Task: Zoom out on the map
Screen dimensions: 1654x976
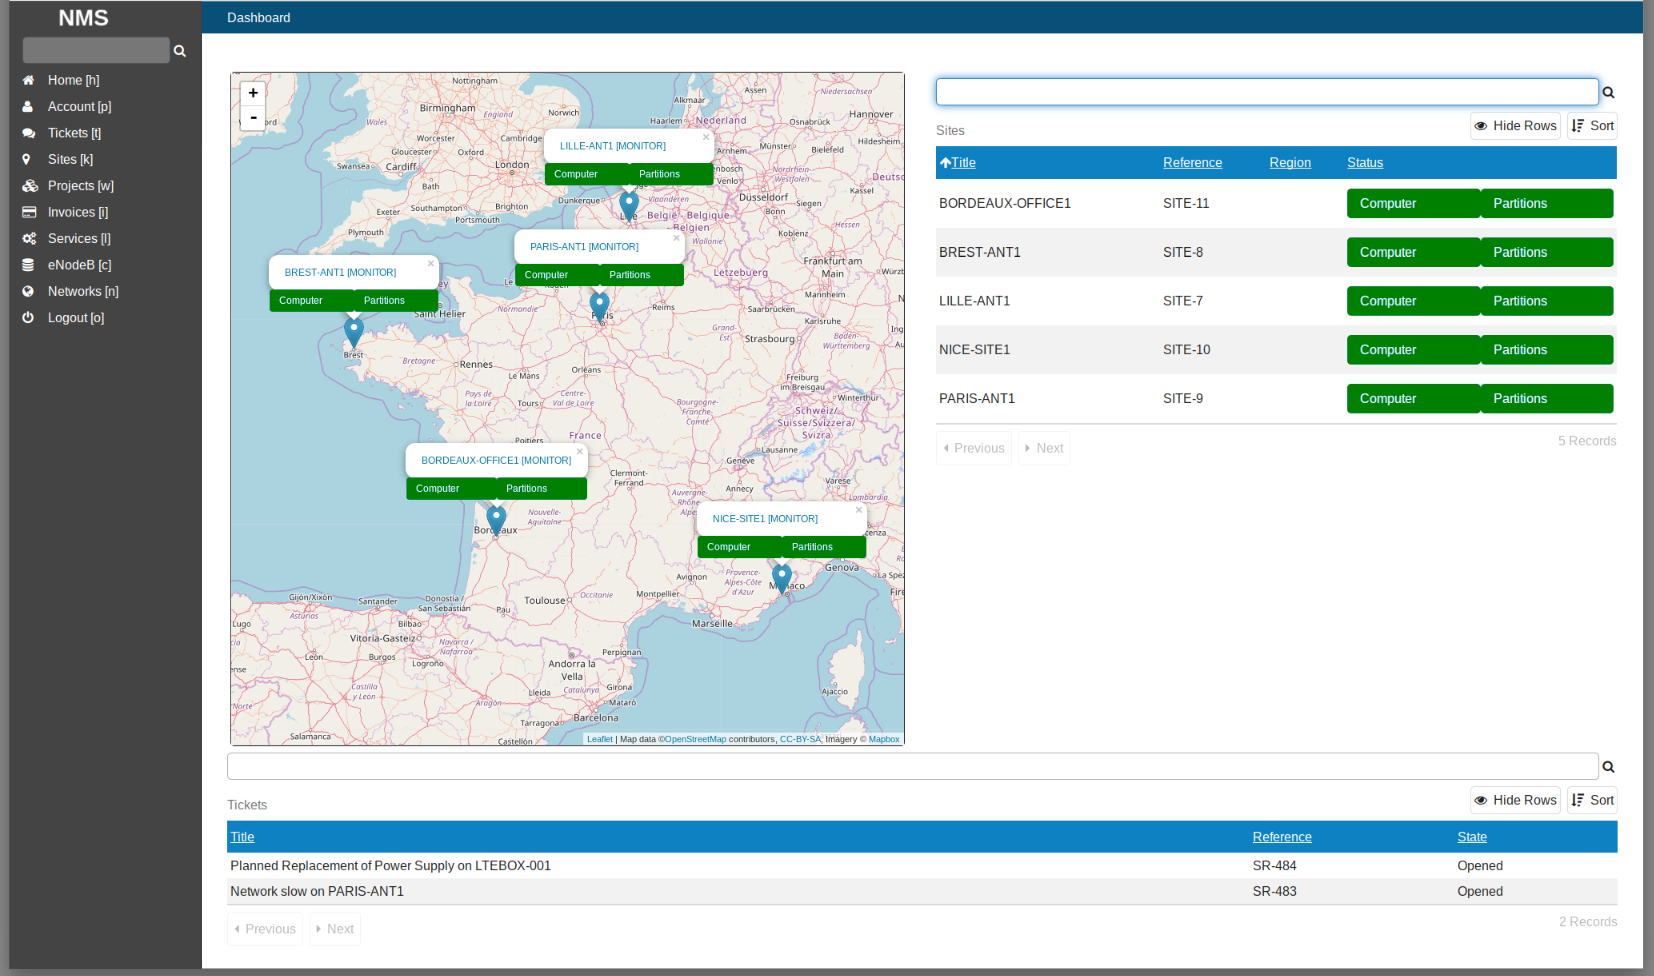Action: pos(253,118)
